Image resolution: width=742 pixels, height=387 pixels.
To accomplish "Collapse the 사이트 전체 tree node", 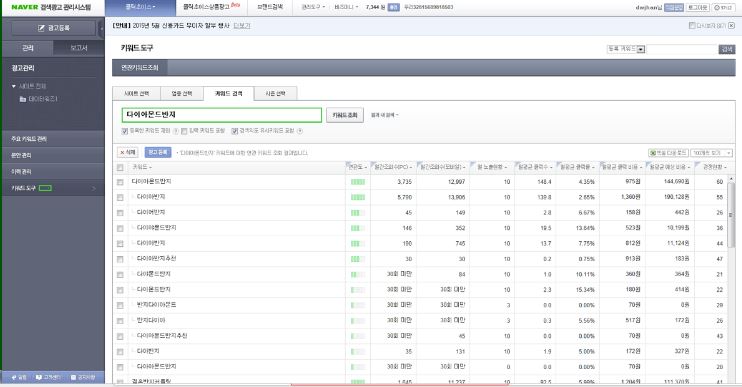I will [x=14, y=87].
